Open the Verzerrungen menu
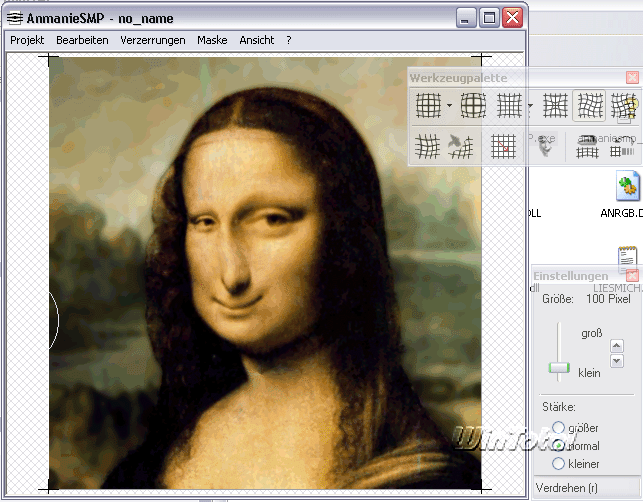Viewport: 643px width, 502px height. 152,40
